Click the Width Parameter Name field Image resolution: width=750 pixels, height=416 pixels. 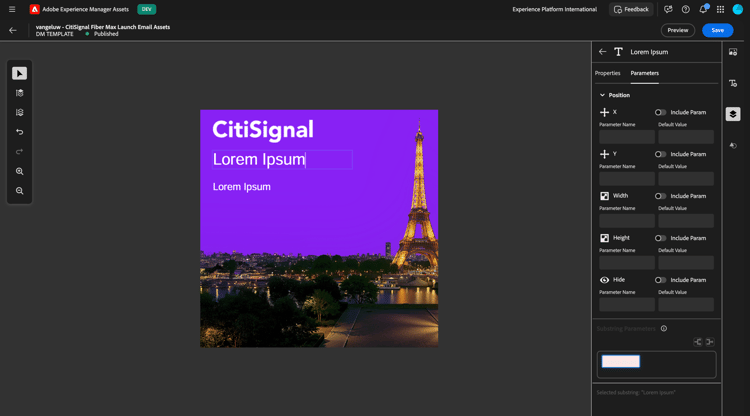coord(627,220)
